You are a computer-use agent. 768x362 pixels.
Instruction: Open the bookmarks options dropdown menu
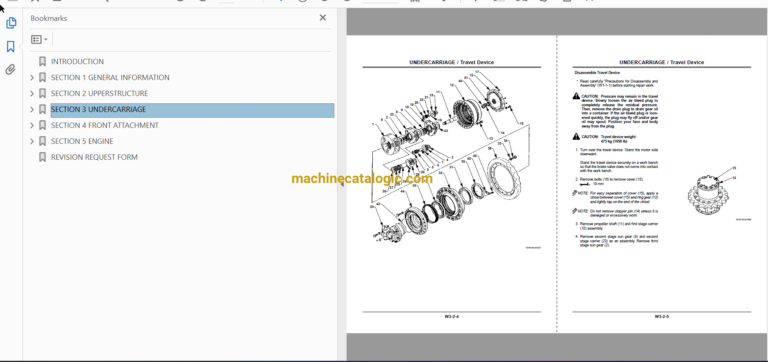39,39
